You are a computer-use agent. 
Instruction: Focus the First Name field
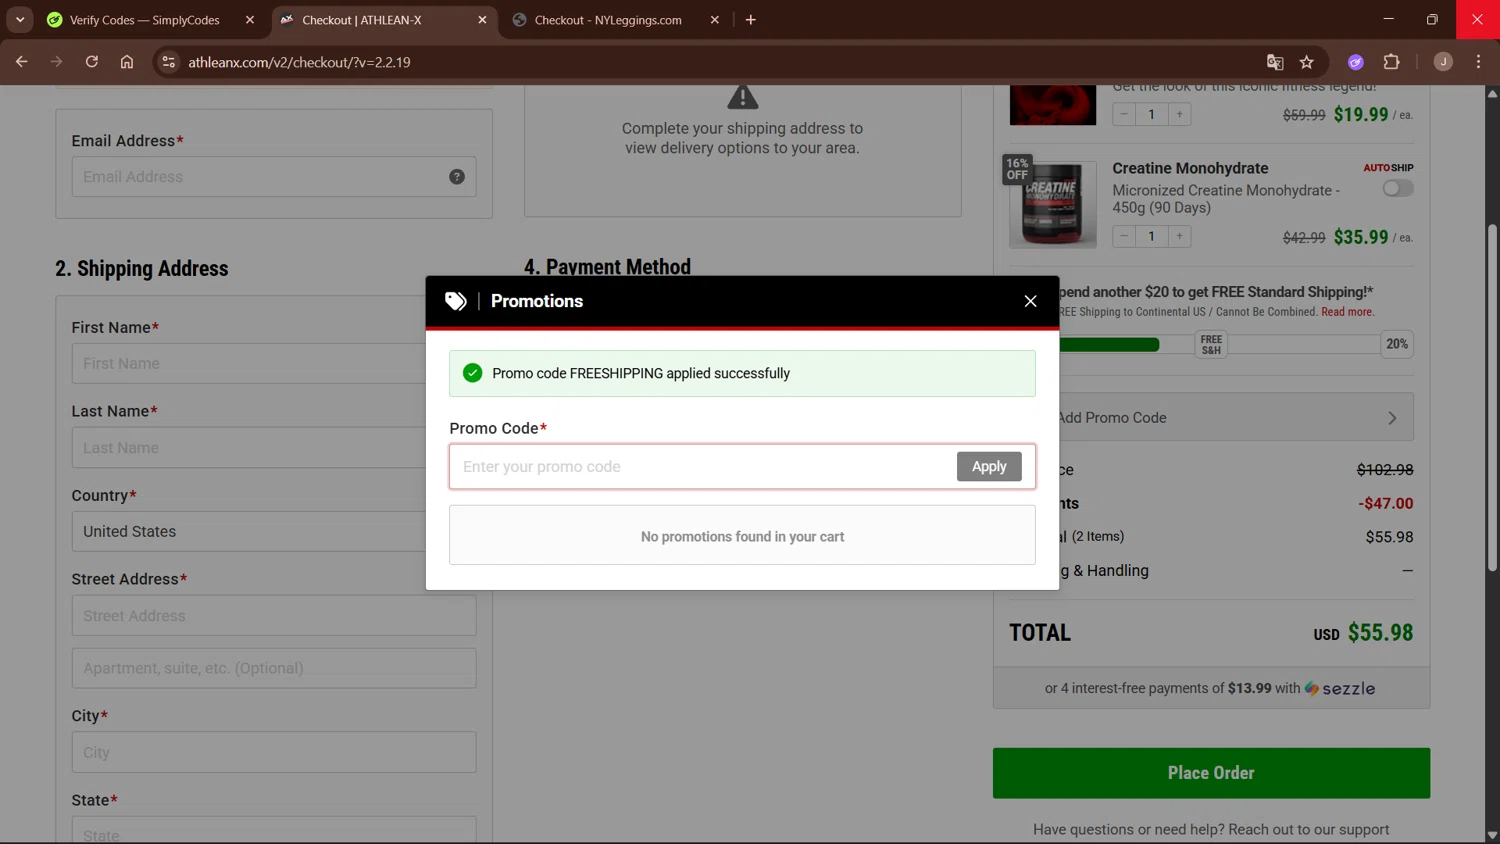249,364
